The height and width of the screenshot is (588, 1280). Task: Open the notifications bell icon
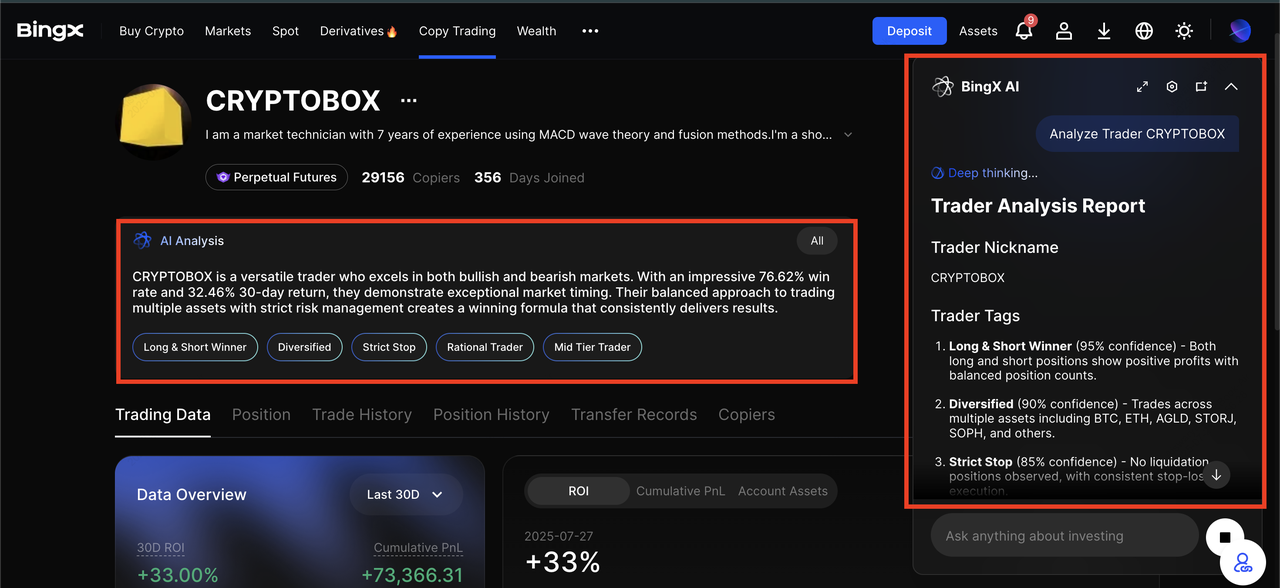point(1024,31)
